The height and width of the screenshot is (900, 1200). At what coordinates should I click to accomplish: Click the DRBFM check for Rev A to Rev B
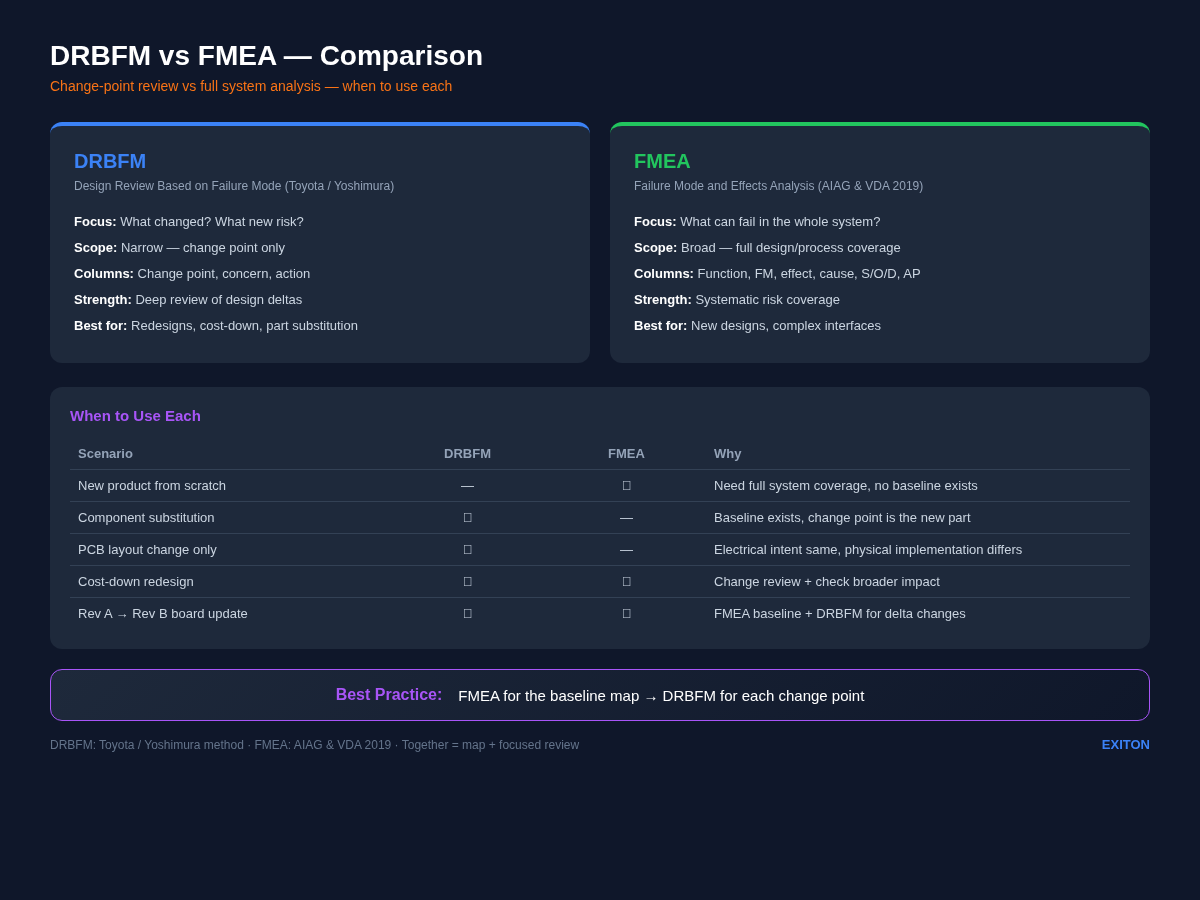coord(467,613)
